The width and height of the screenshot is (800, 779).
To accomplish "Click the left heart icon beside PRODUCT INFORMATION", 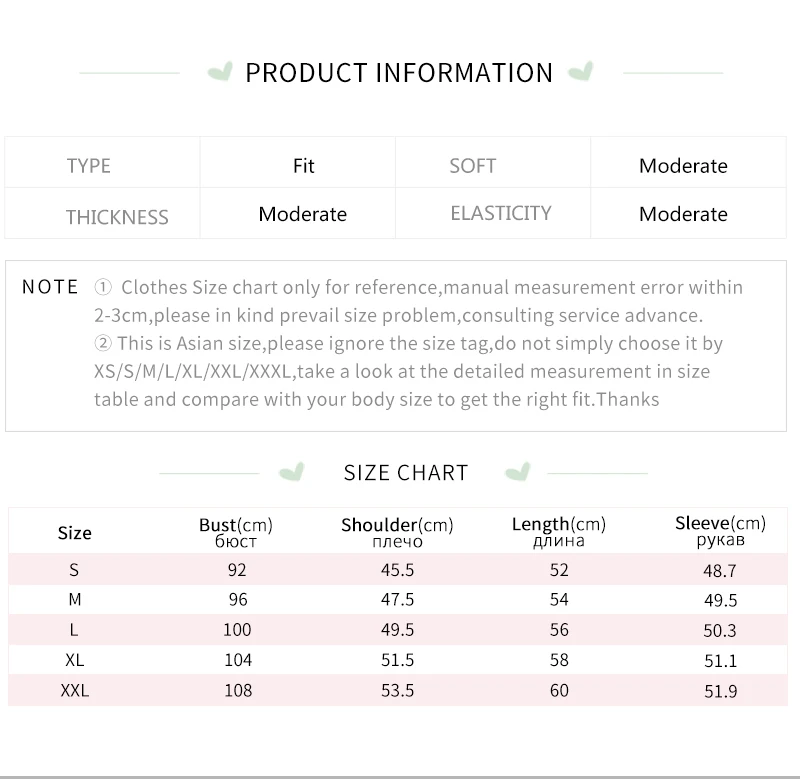I will tap(220, 72).
